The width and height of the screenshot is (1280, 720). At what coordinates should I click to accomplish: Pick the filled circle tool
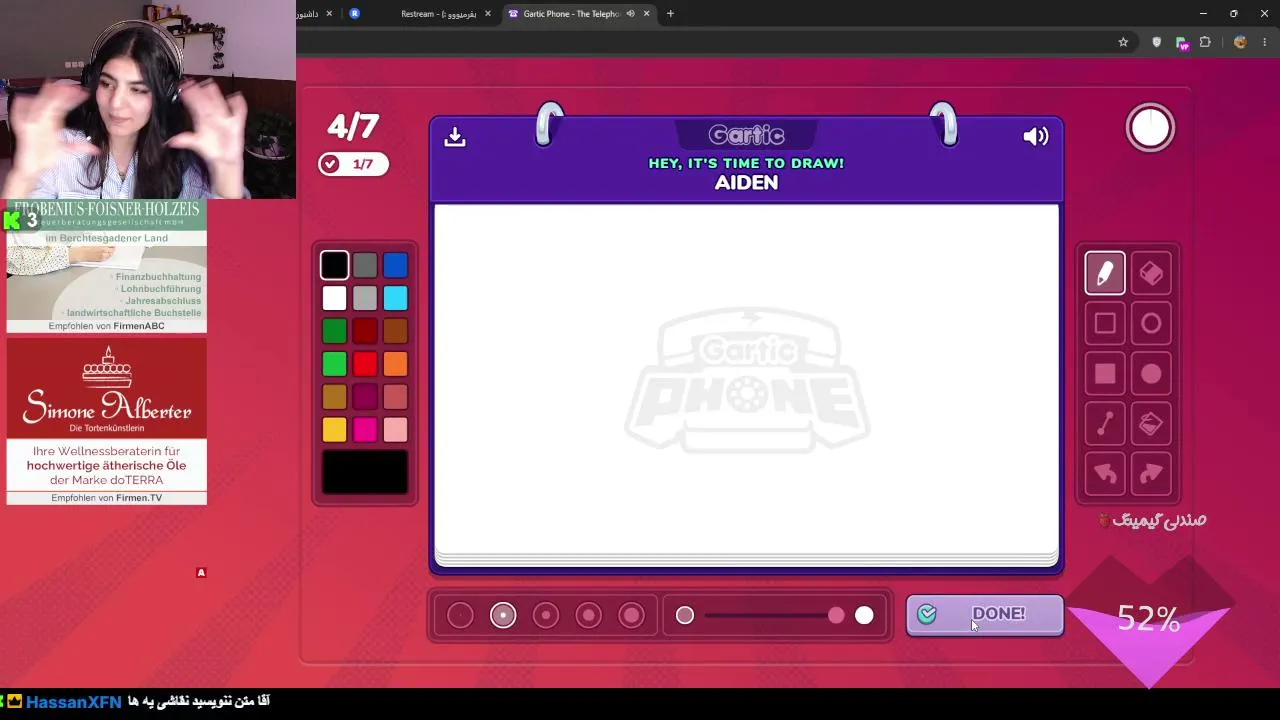[1151, 373]
